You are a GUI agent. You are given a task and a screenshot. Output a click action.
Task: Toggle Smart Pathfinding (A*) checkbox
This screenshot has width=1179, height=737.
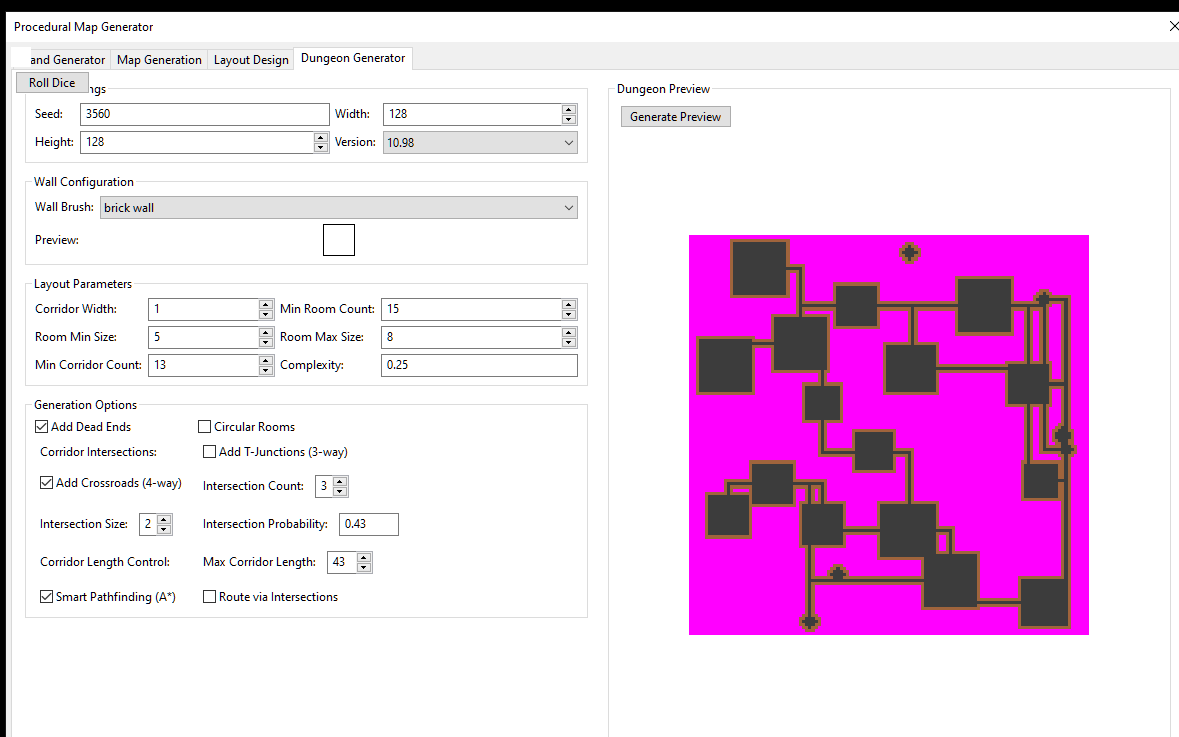(x=47, y=597)
